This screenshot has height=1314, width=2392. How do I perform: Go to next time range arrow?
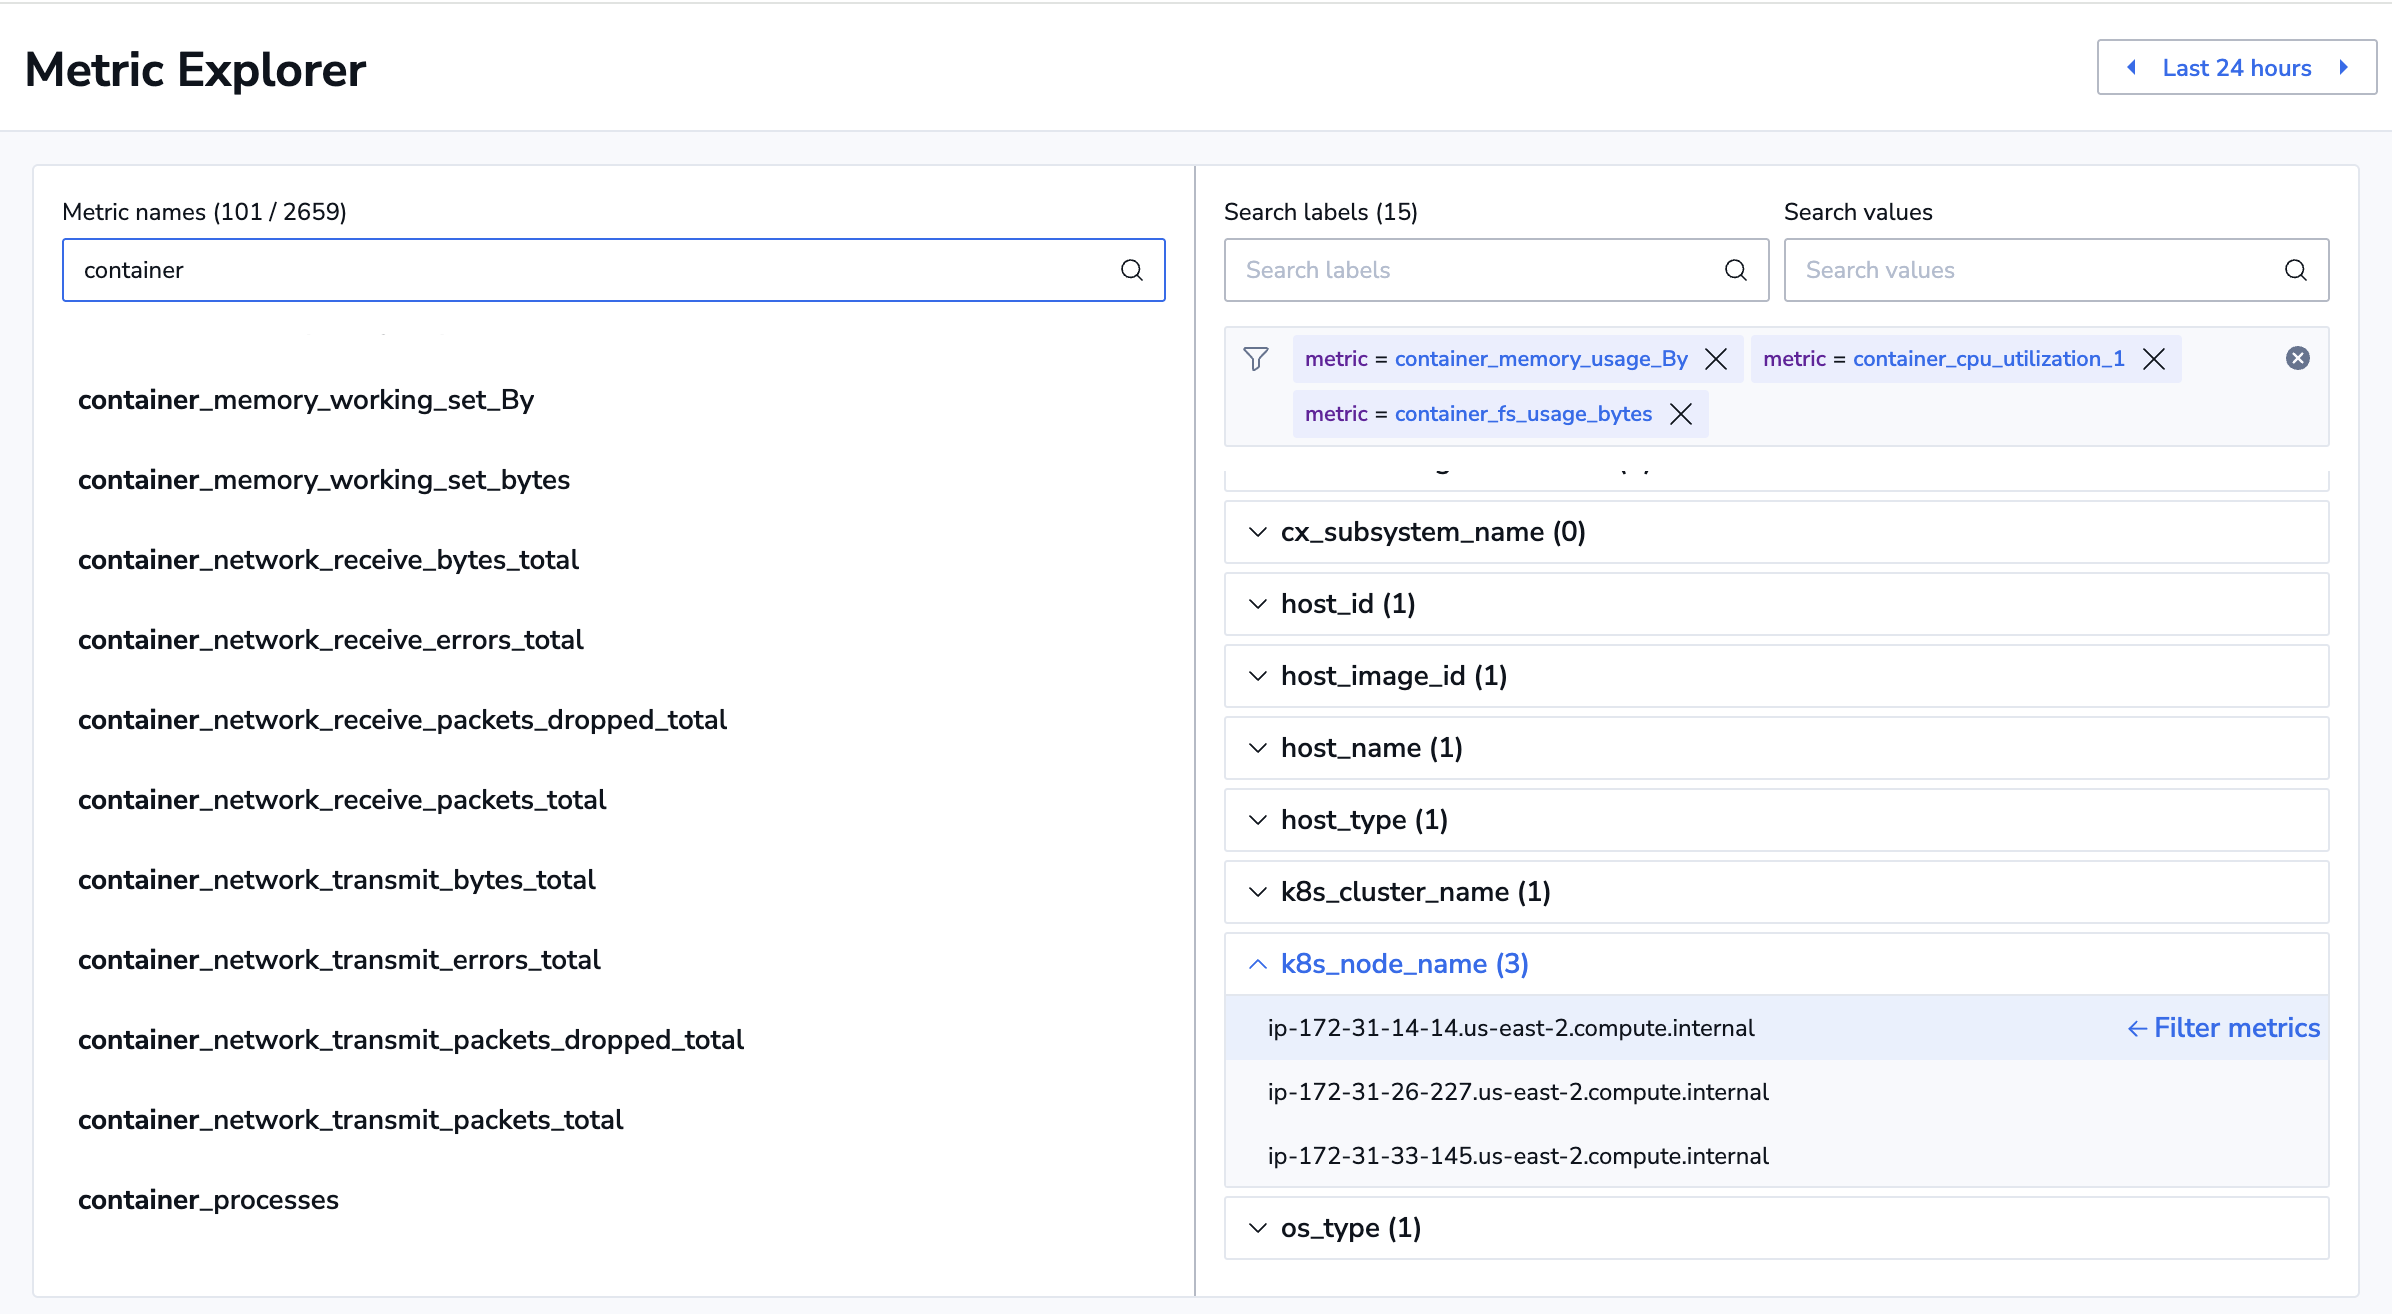(2343, 68)
